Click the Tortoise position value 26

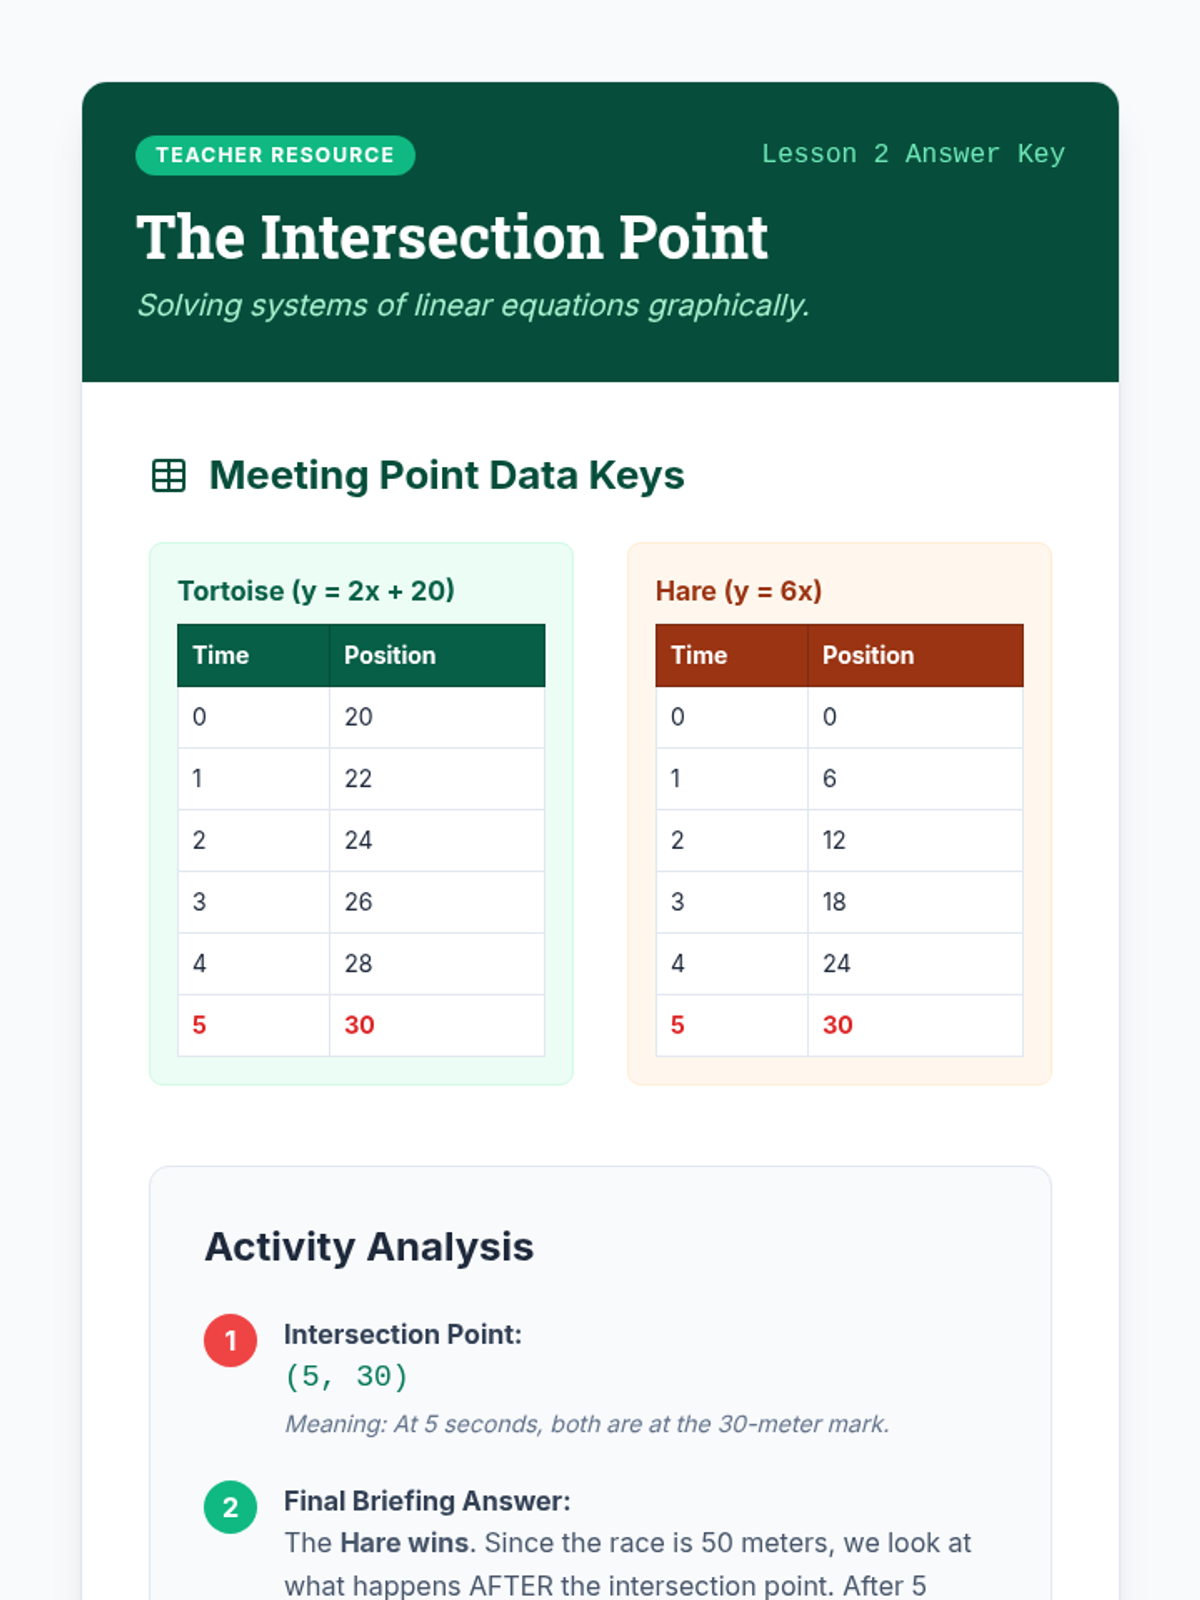358,902
